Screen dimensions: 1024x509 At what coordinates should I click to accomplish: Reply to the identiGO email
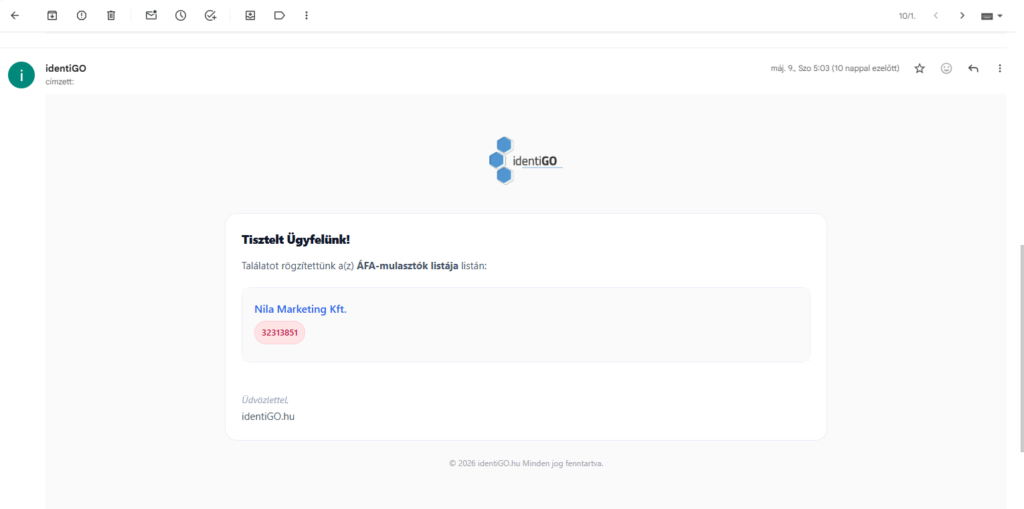pos(973,69)
